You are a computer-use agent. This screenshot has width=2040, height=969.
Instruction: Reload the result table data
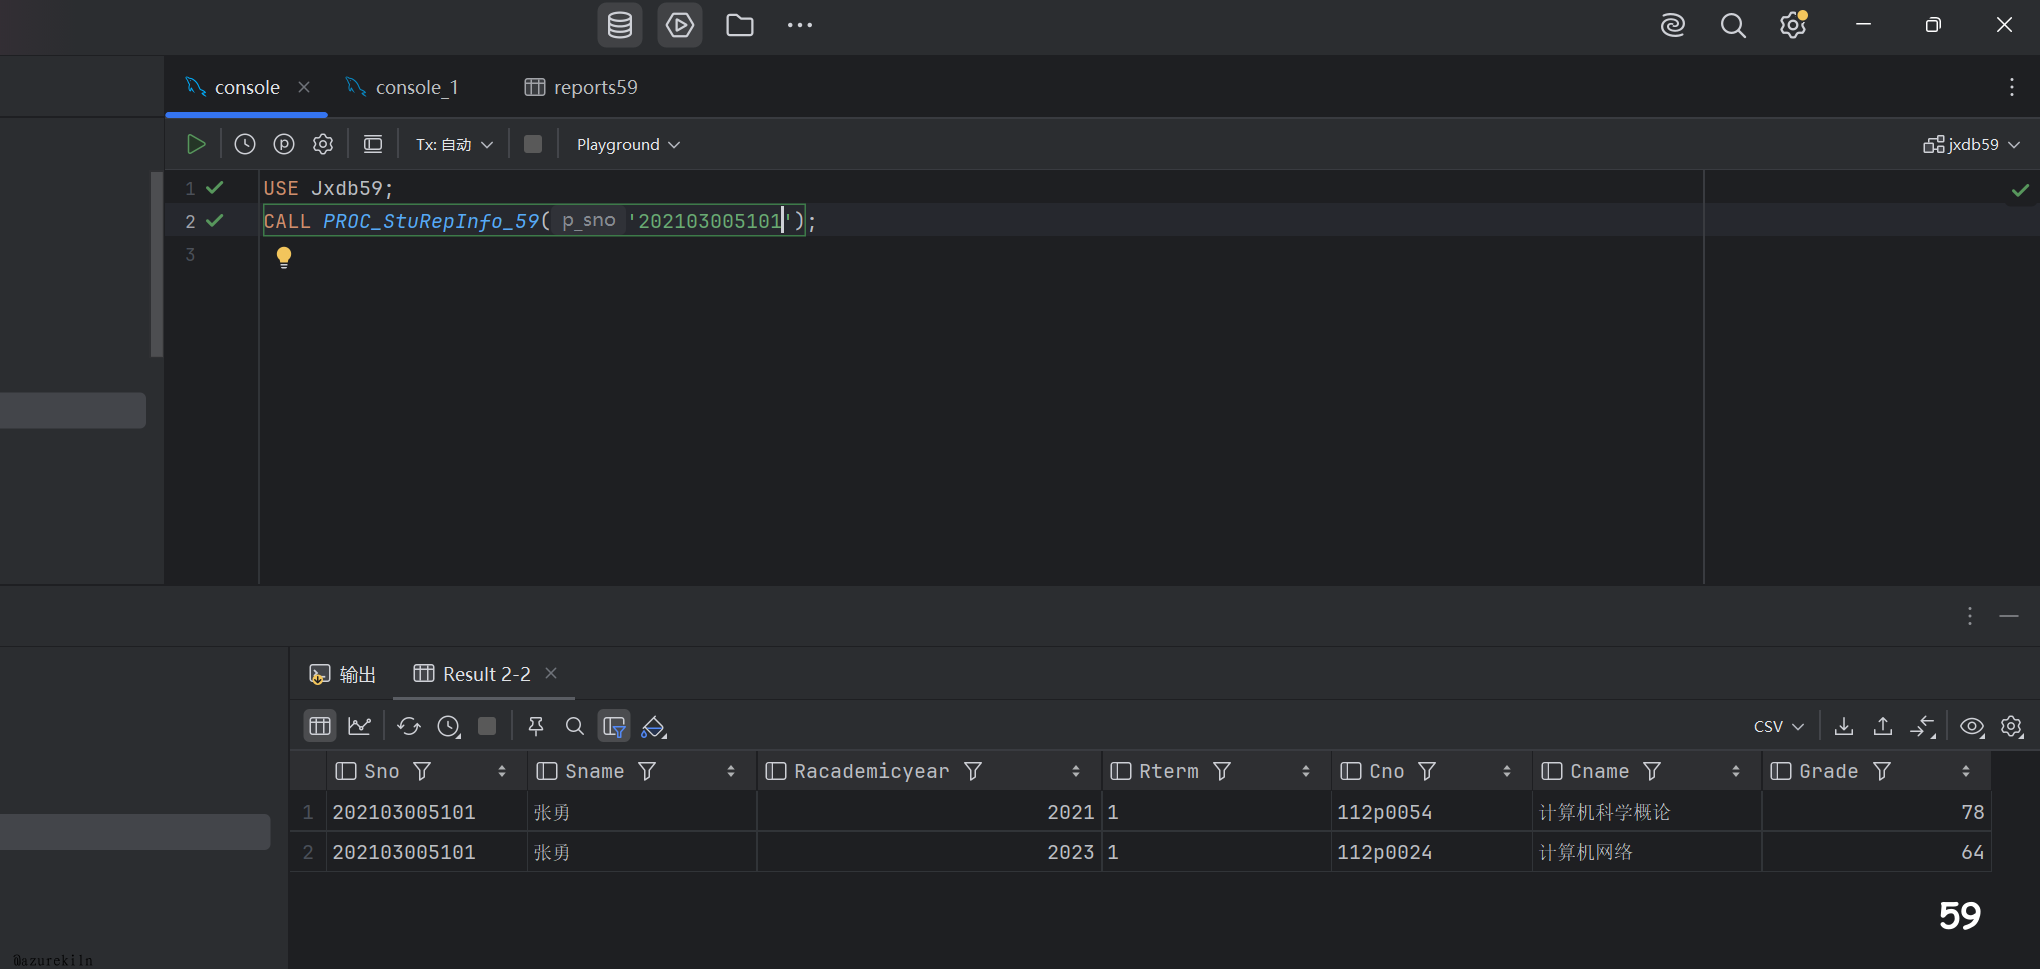409,726
